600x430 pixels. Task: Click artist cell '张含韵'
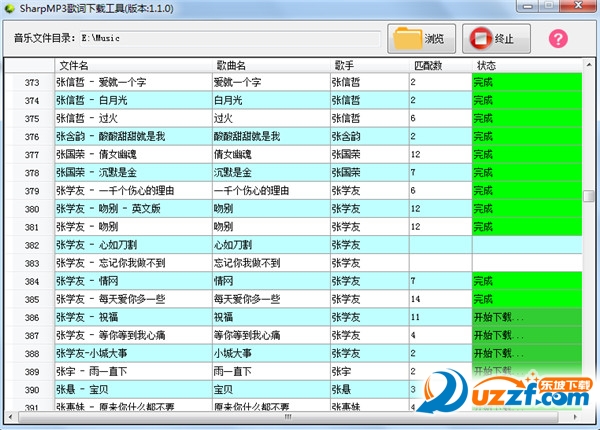(x=370, y=137)
